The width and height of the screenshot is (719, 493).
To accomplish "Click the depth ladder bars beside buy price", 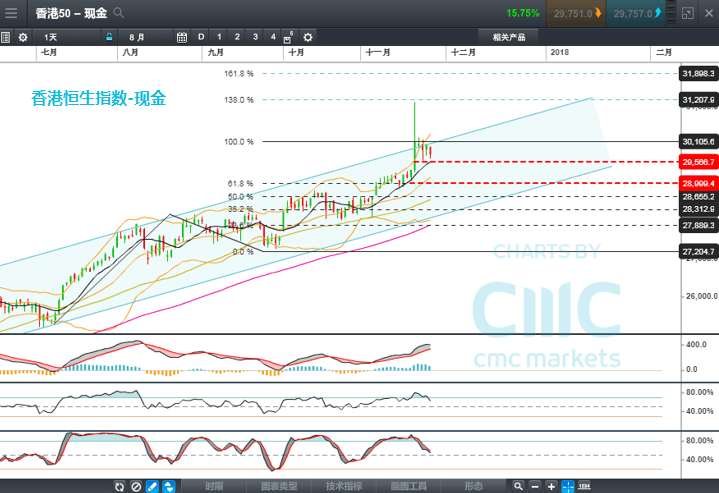I will [x=671, y=13].
